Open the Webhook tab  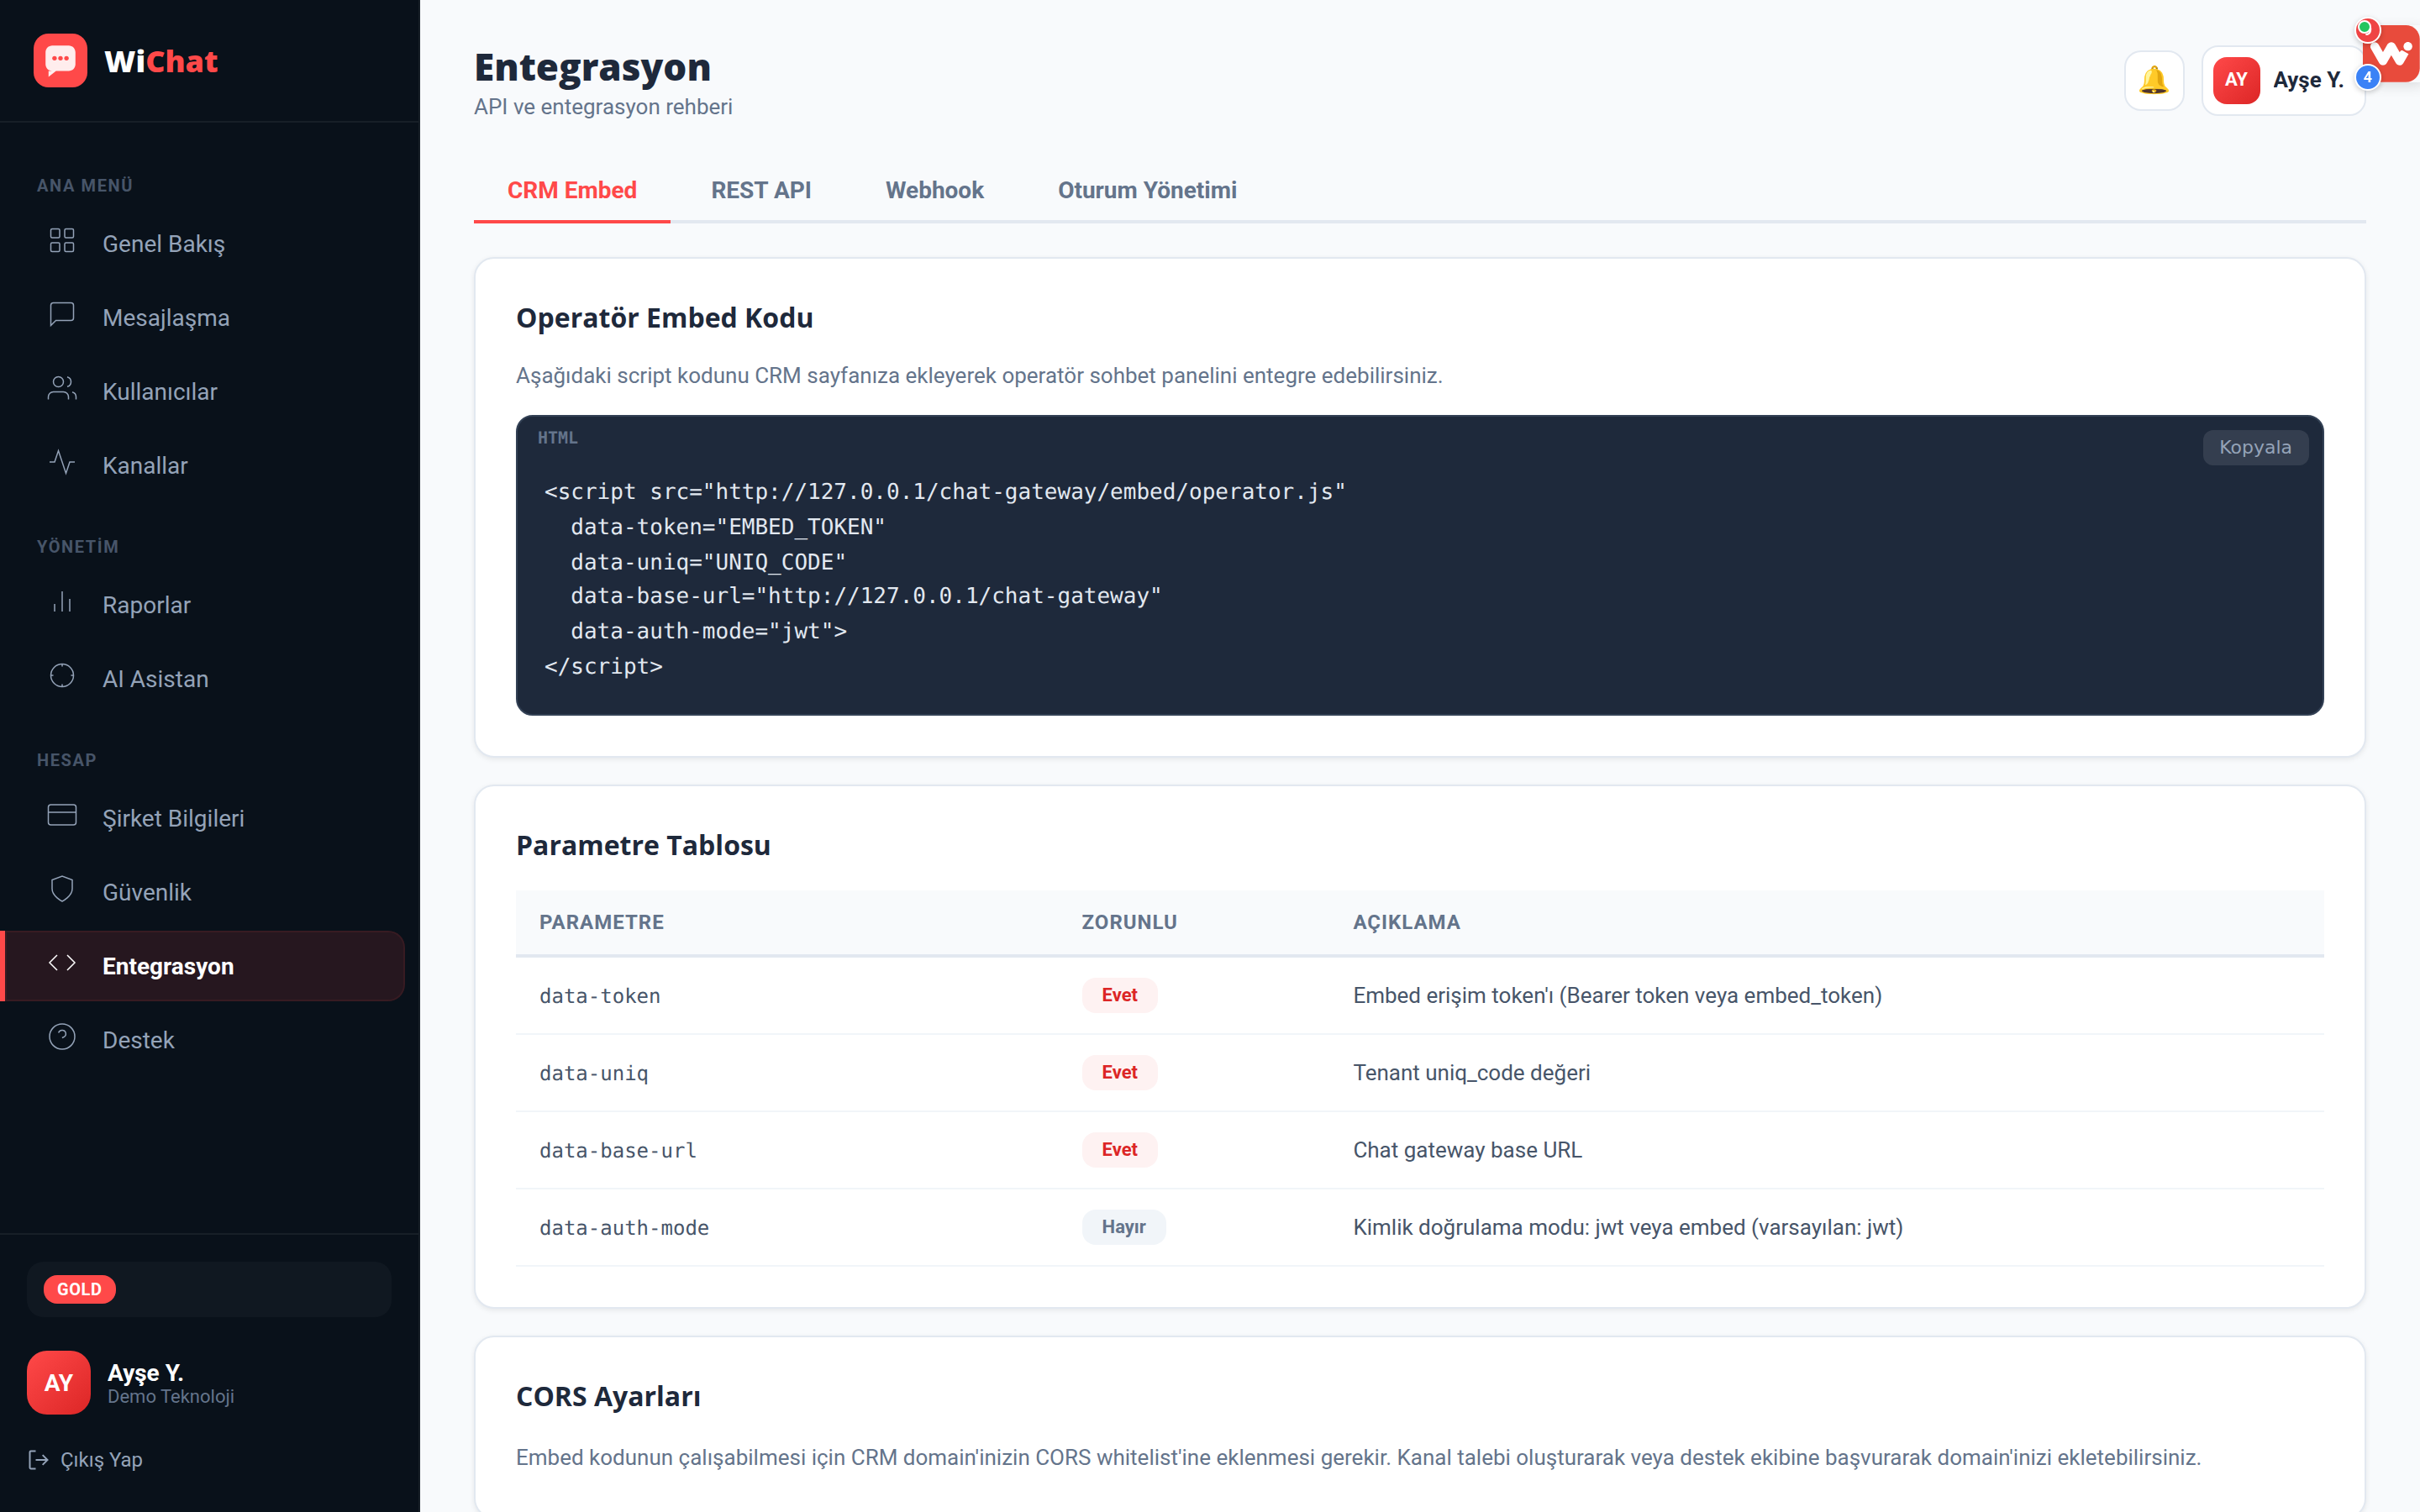934,190
